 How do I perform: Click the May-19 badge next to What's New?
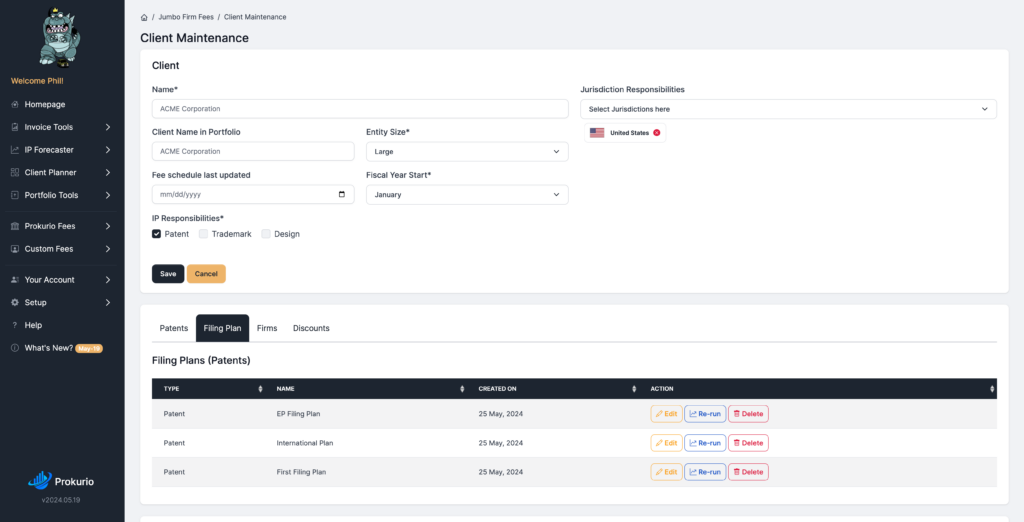coord(89,348)
